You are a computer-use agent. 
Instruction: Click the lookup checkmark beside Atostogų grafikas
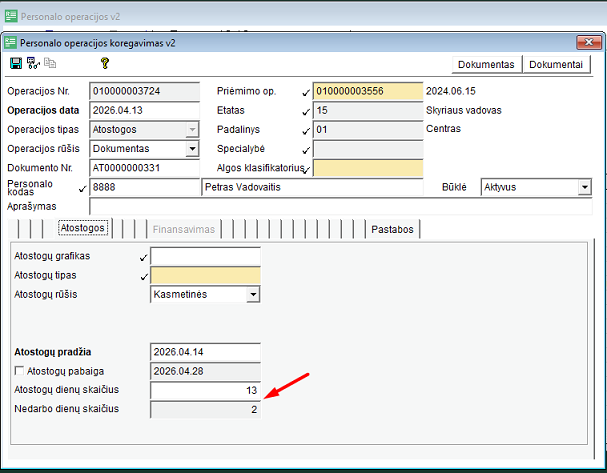(144, 258)
